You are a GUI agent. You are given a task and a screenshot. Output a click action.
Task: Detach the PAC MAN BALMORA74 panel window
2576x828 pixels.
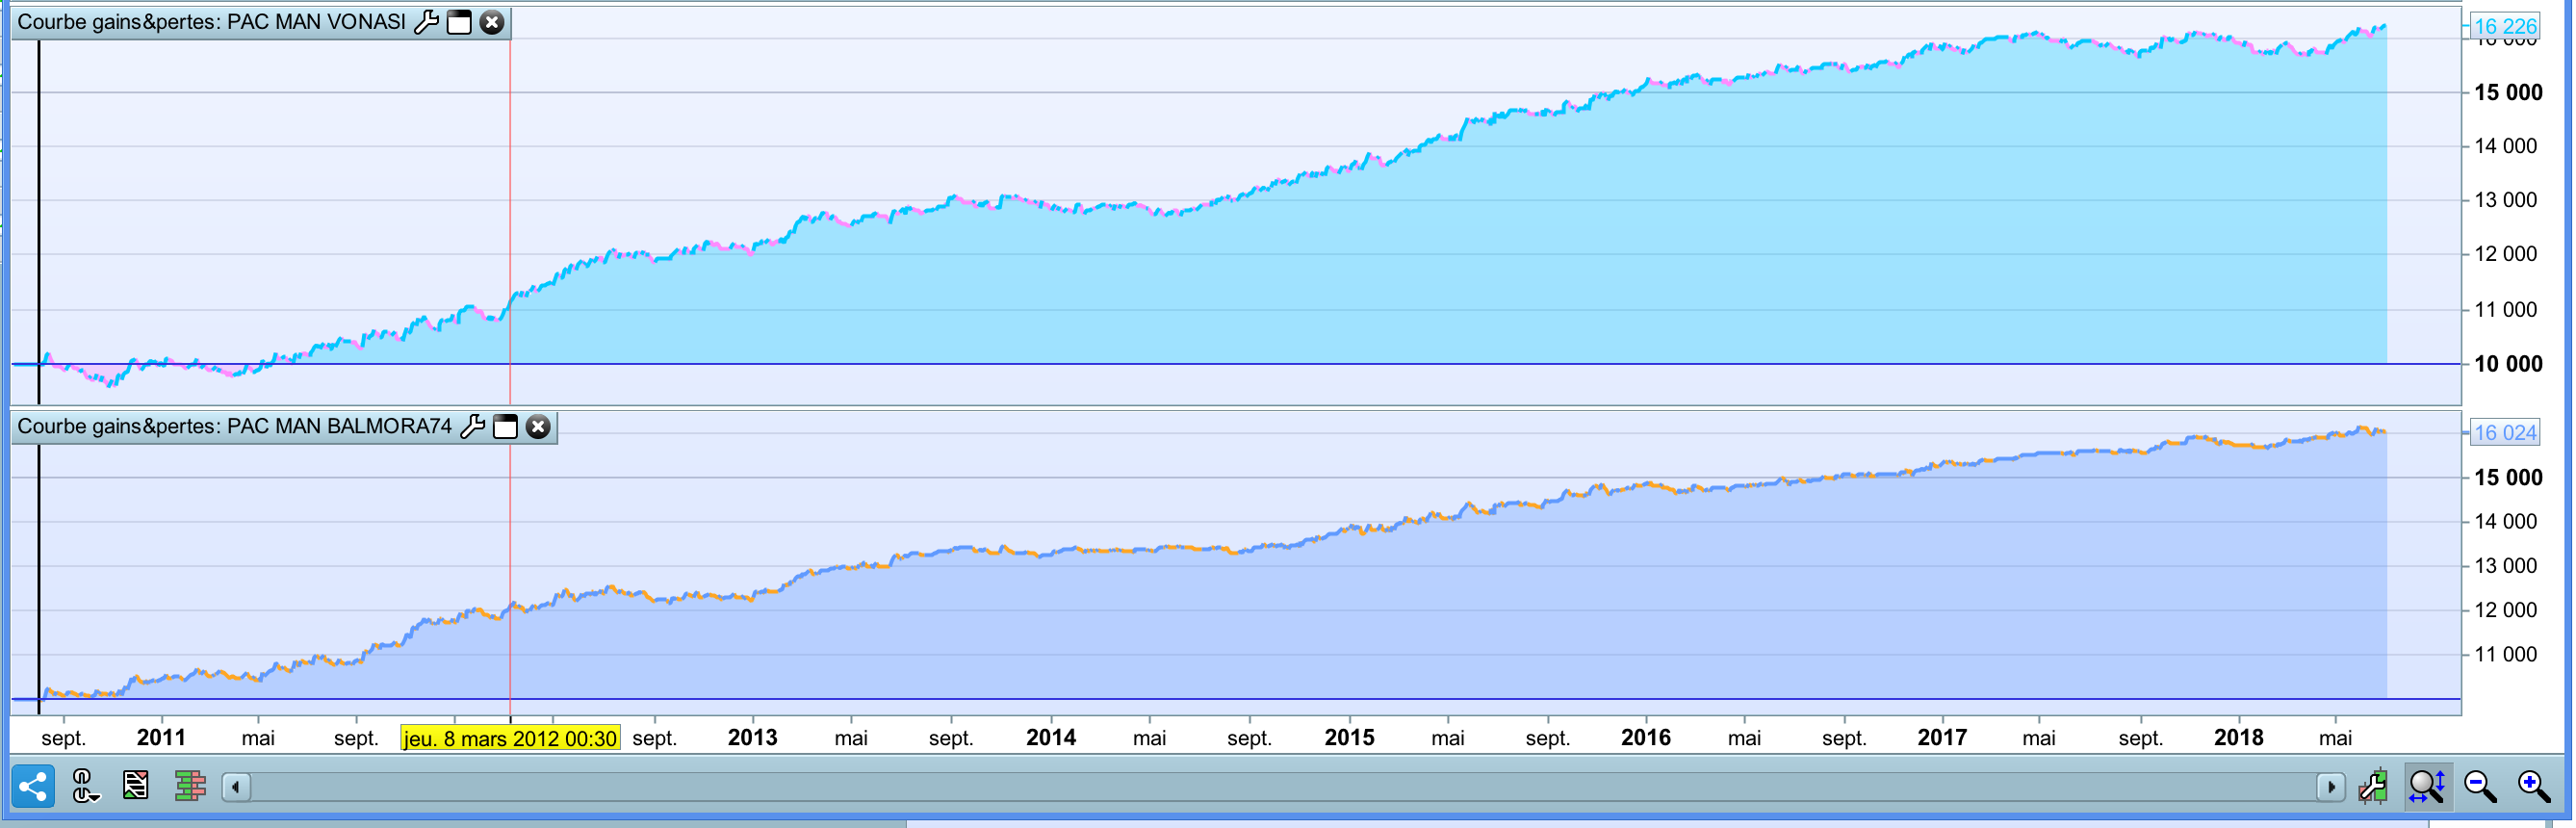pos(506,427)
